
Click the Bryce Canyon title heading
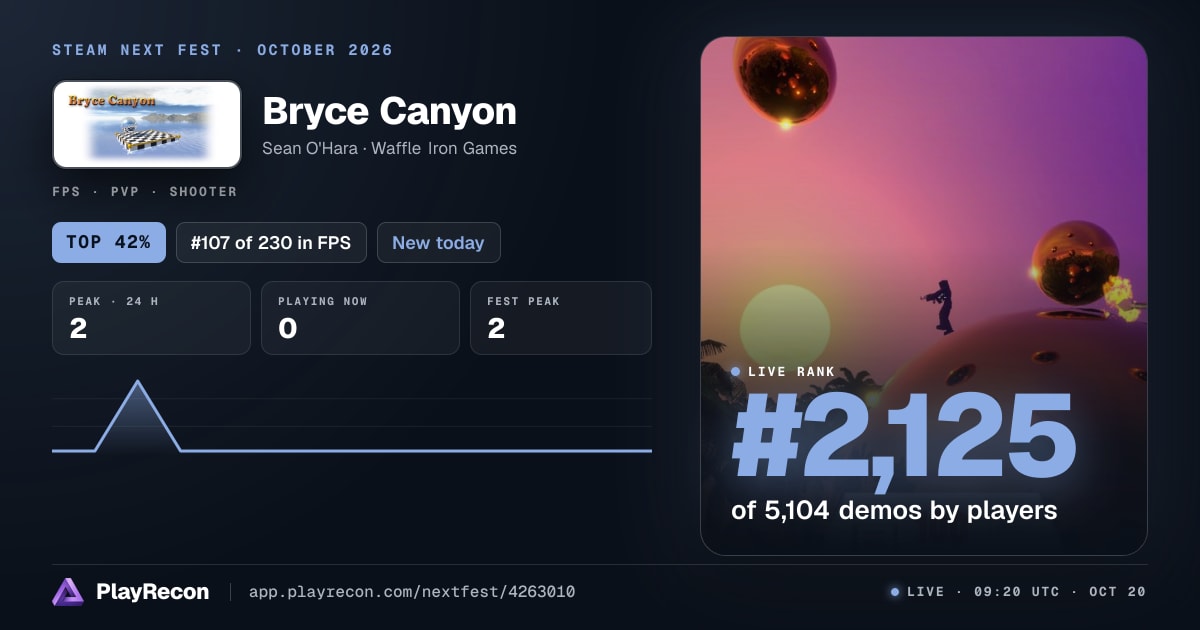[x=389, y=111]
